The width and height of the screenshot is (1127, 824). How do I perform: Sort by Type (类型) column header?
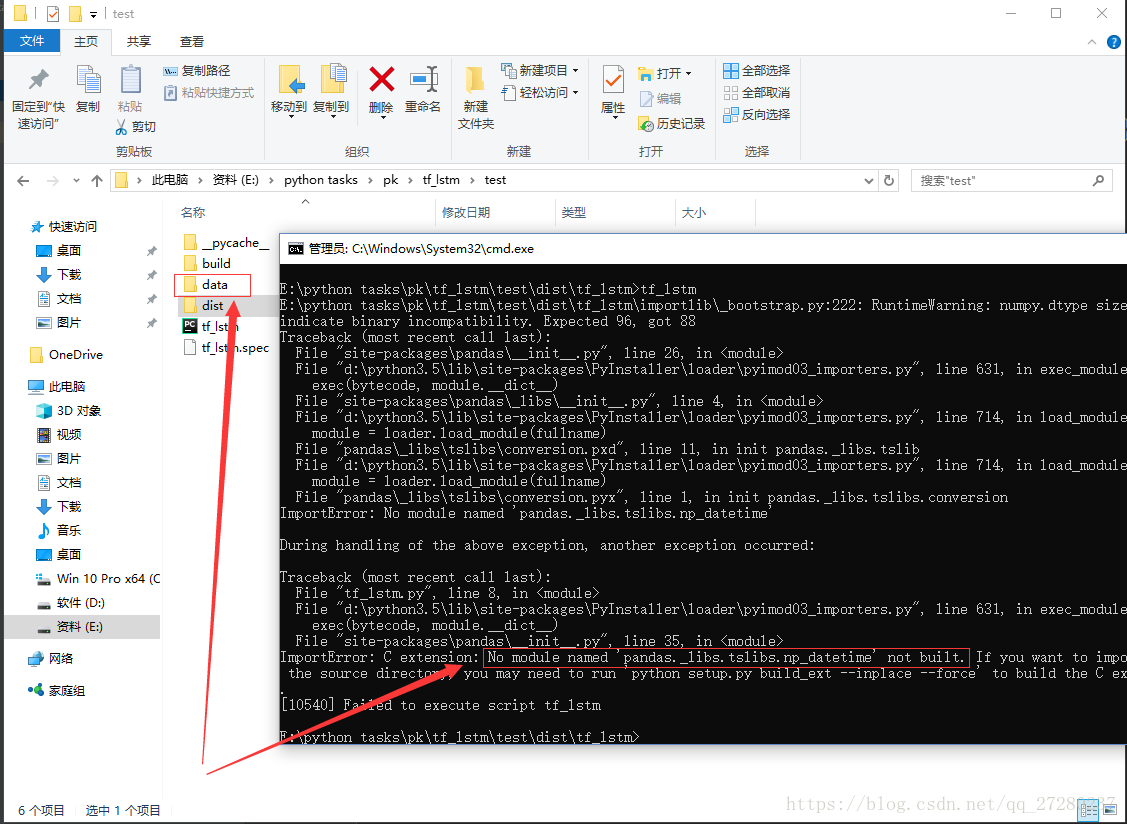coord(574,213)
